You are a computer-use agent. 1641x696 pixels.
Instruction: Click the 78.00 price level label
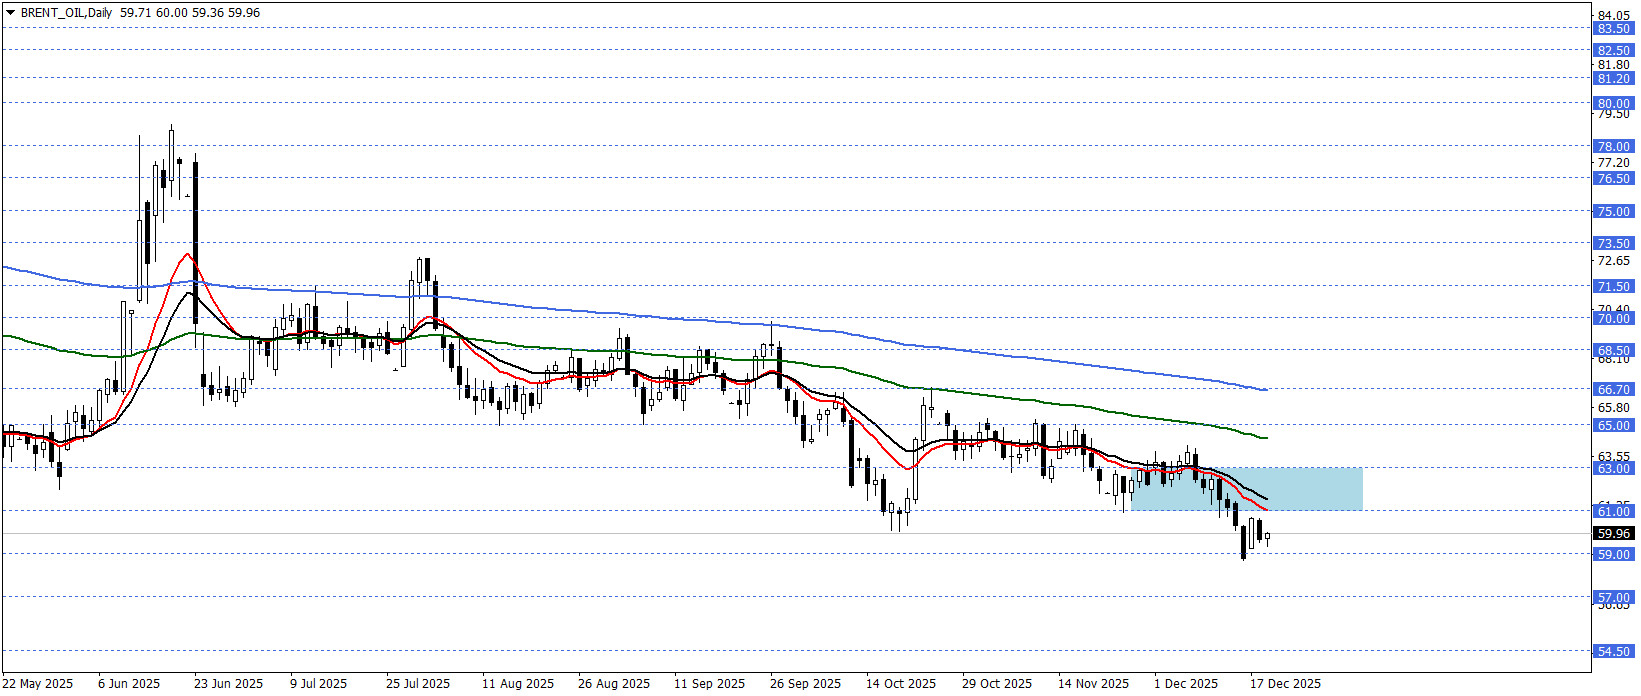pos(1613,146)
